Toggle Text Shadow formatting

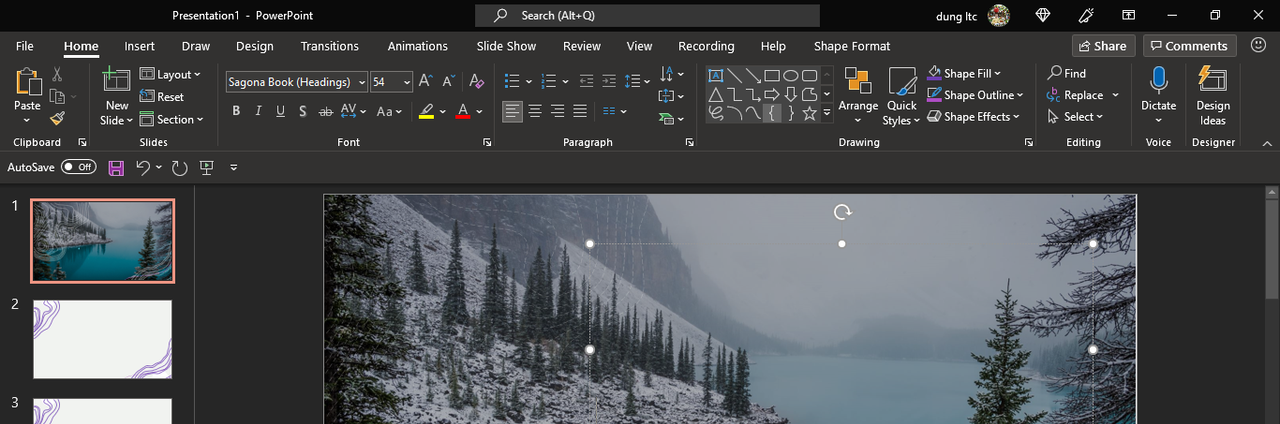point(302,111)
